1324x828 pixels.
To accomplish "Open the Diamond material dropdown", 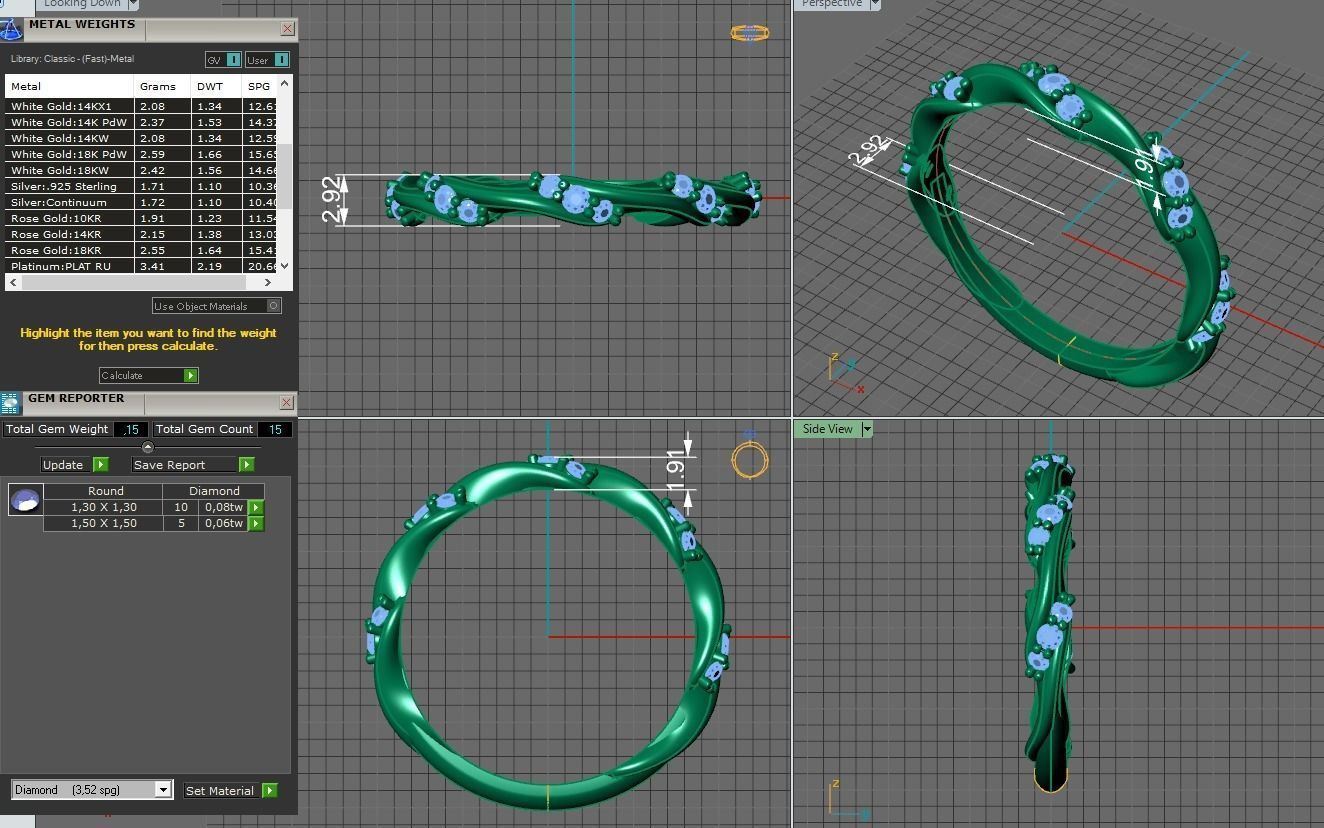I will (x=163, y=790).
